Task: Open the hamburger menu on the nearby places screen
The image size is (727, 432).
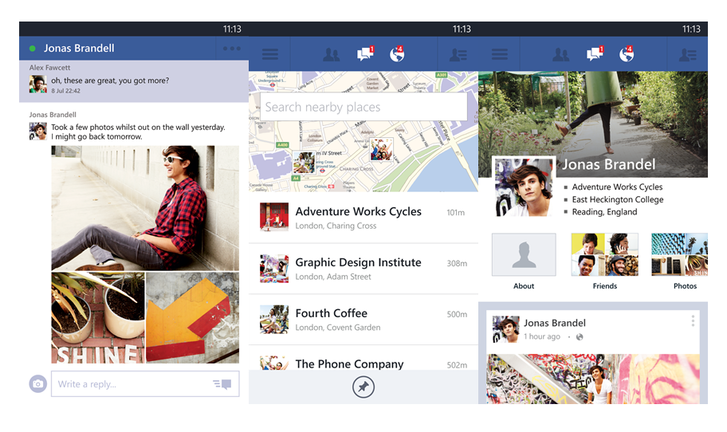Action: pos(270,55)
